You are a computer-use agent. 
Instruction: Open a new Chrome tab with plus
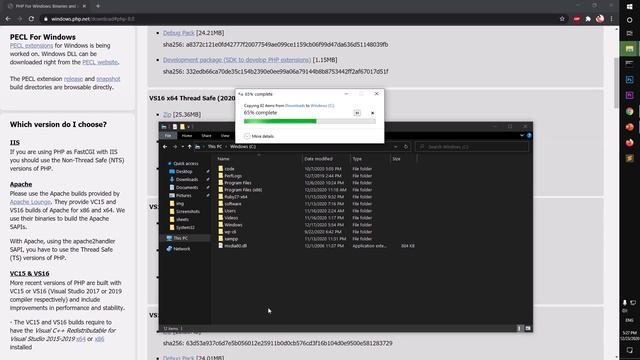(98, 6)
